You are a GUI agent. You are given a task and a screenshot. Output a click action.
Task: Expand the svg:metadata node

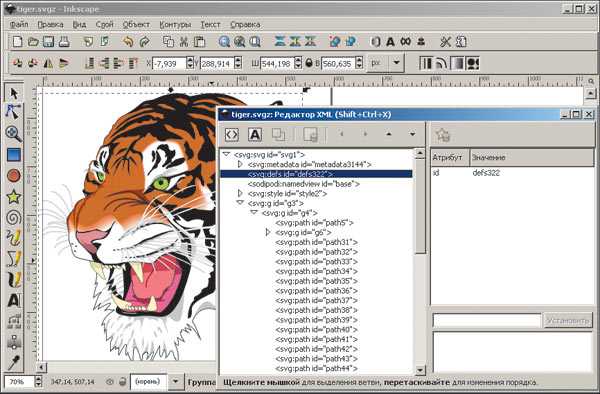tap(240, 164)
